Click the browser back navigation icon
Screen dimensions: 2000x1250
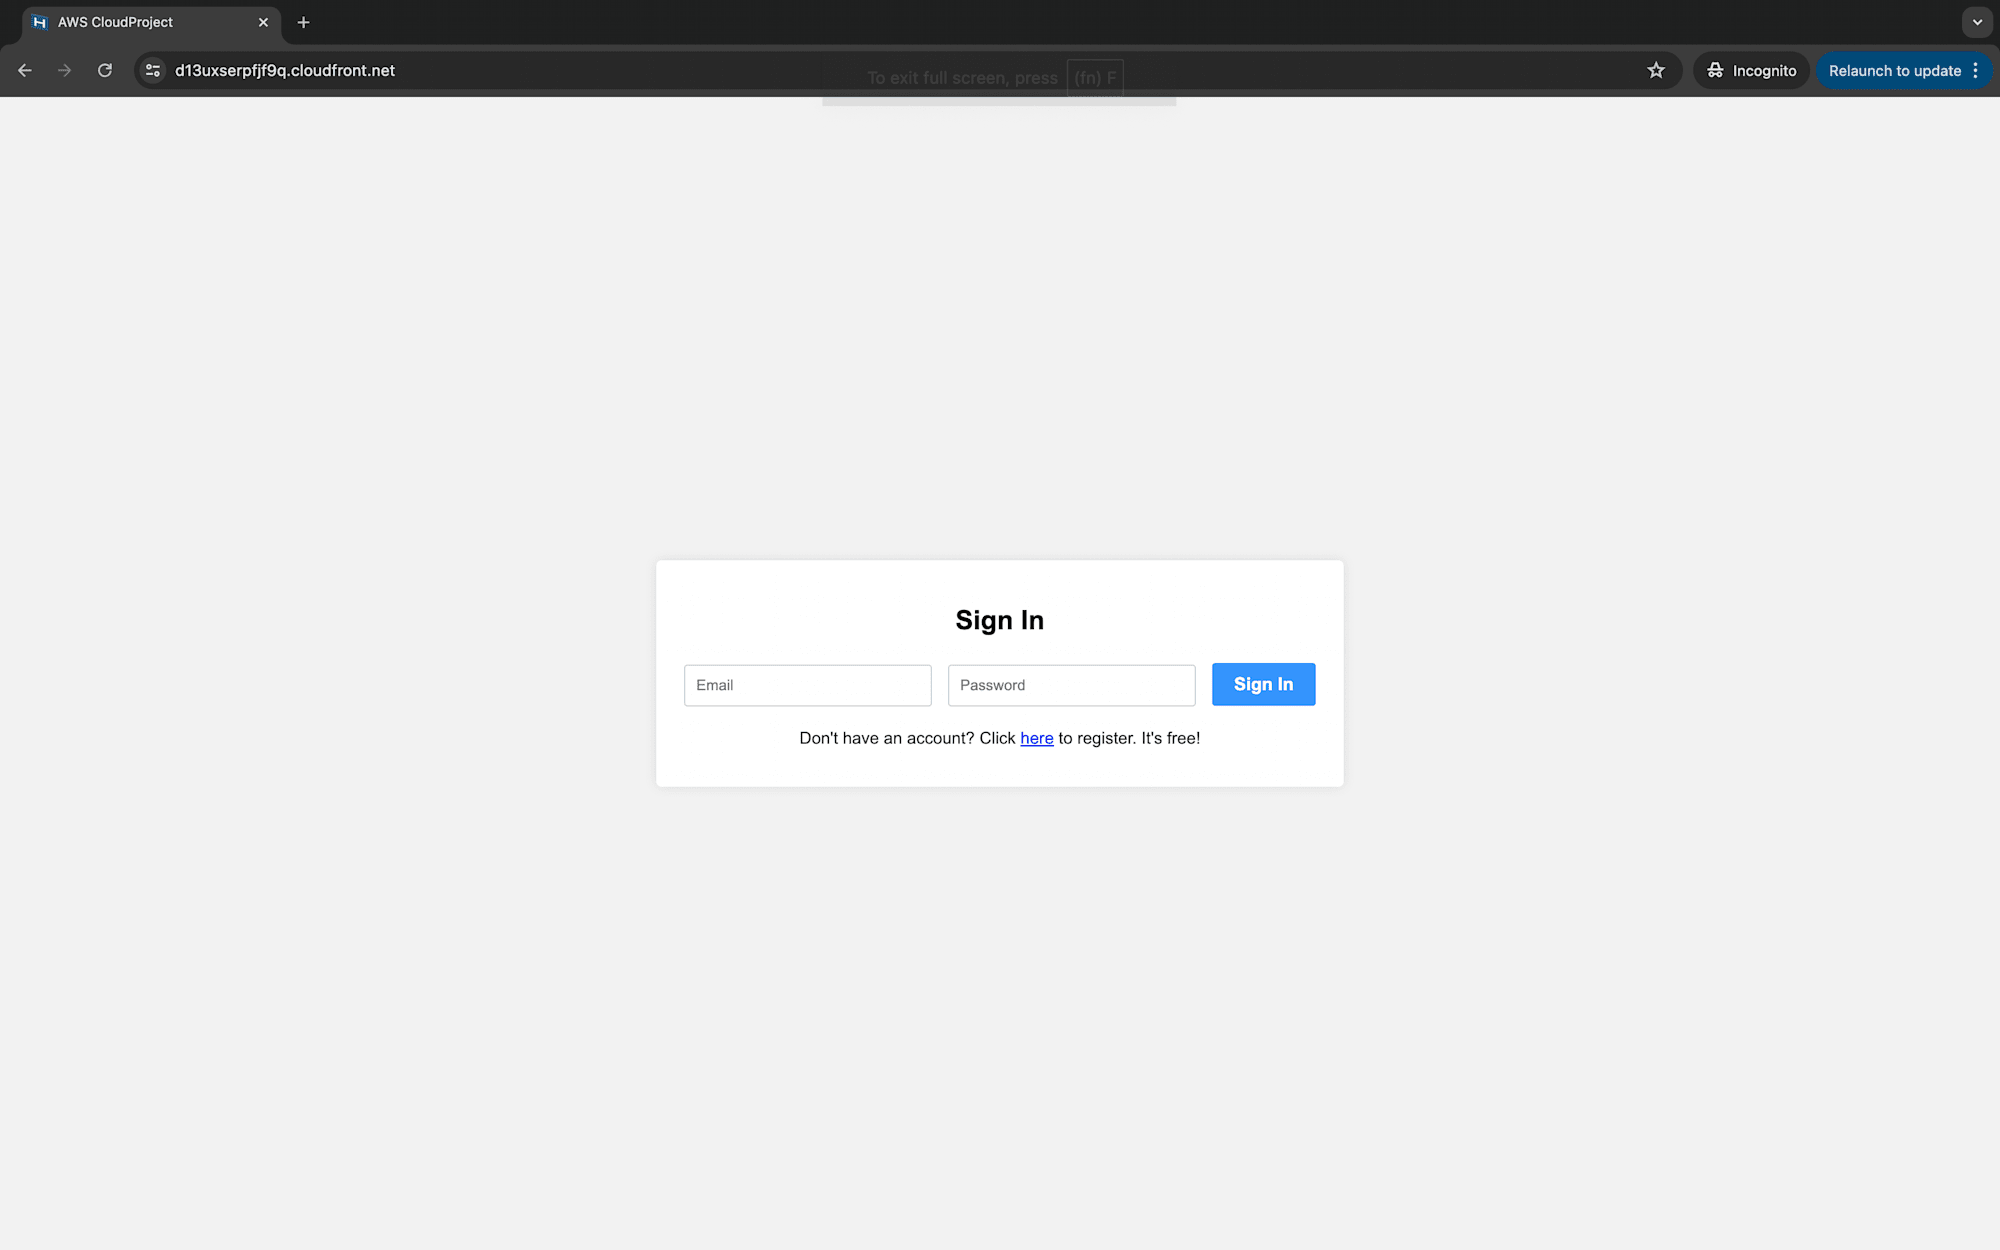coord(24,71)
